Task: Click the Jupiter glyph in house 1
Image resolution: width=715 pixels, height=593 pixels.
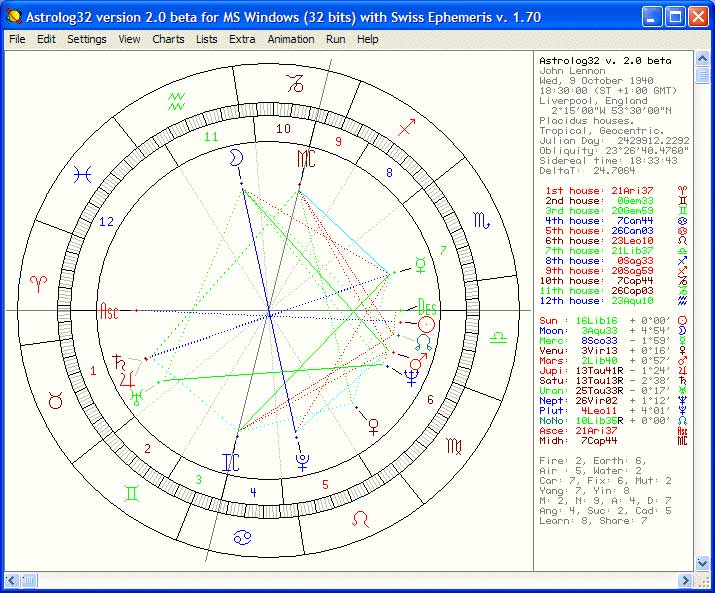Action: pyautogui.click(x=127, y=380)
